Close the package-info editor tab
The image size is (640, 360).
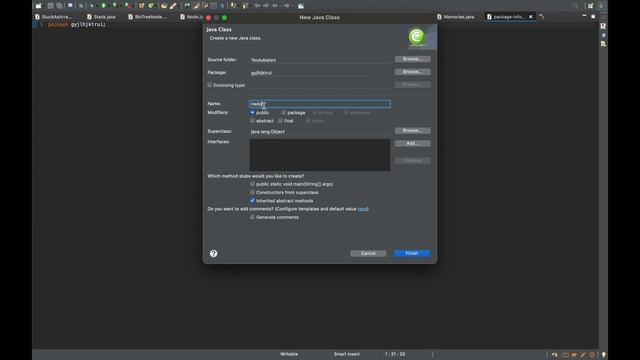(x=531, y=17)
